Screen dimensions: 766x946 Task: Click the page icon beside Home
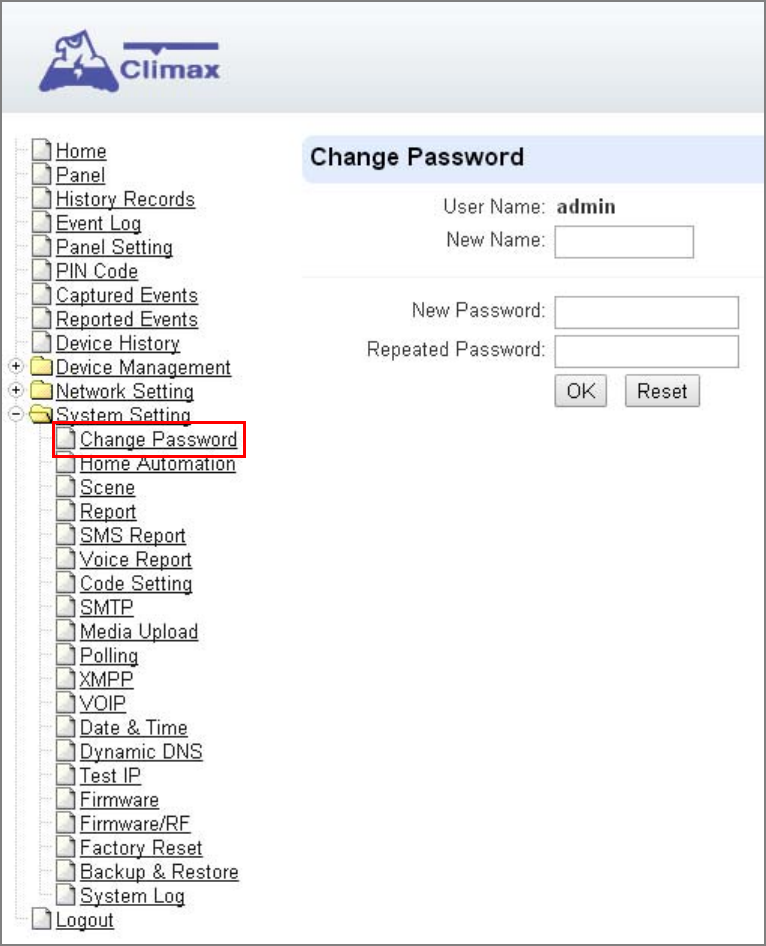42,150
